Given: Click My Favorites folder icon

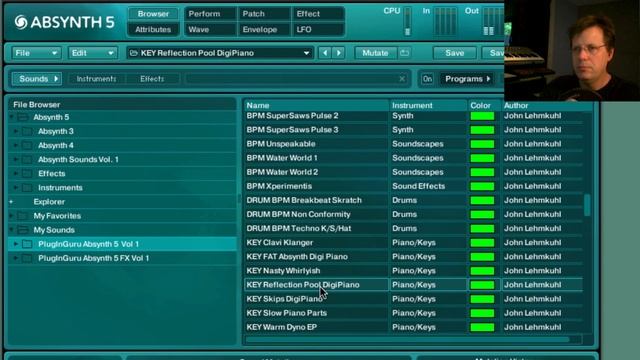Looking at the screenshot, I should 22,216.
